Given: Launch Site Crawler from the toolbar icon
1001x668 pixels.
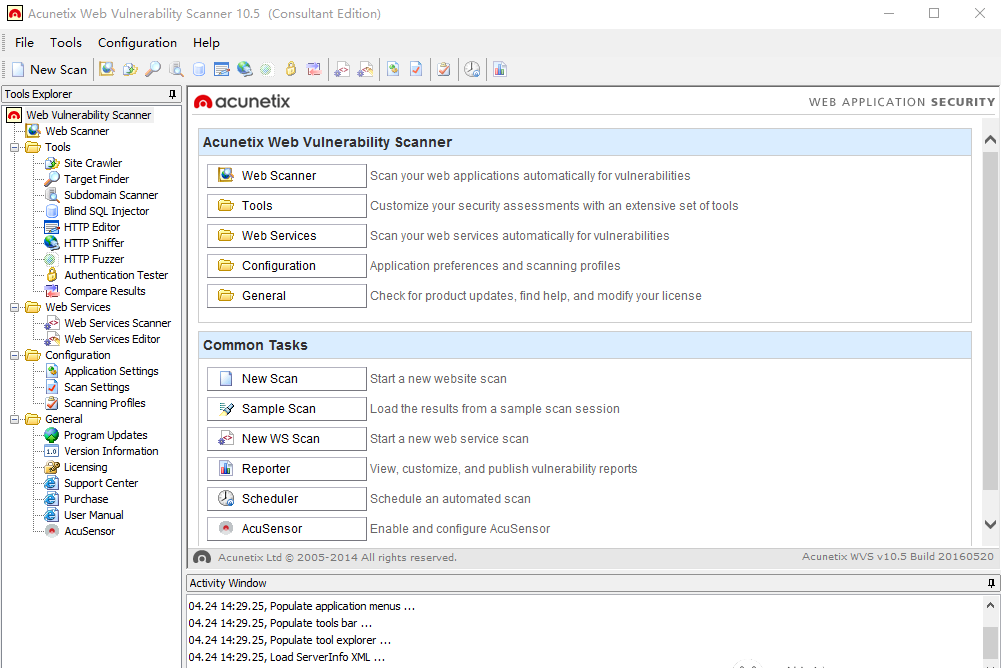Looking at the screenshot, I should (x=130, y=69).
